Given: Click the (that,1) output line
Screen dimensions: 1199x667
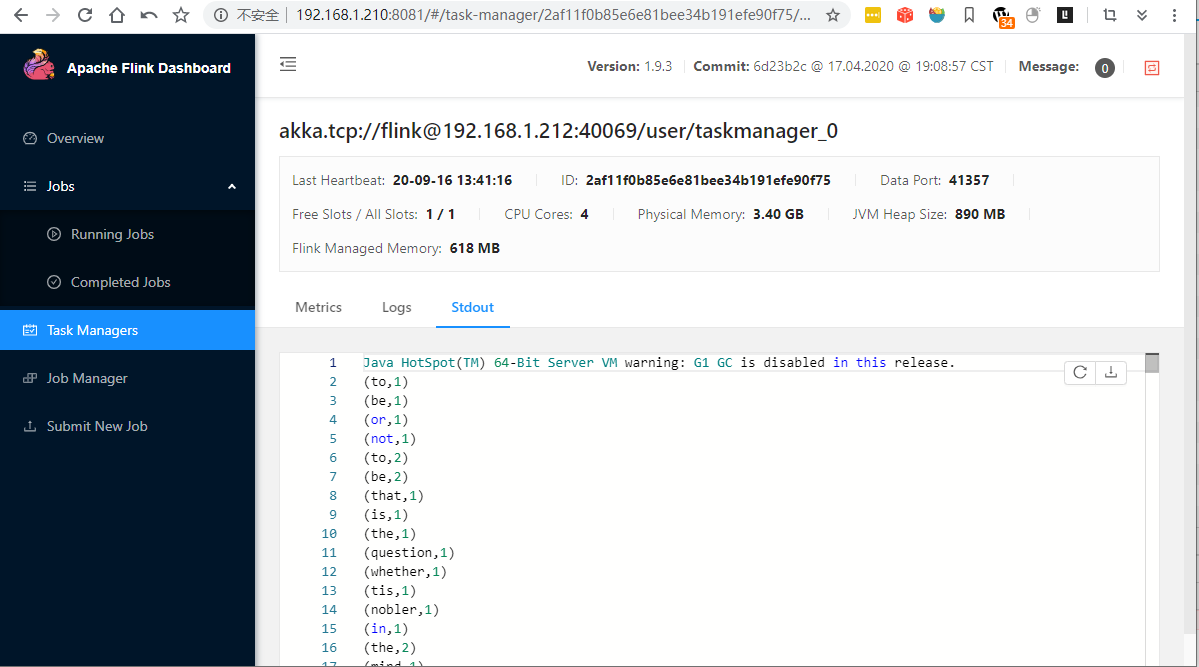Looking at the screenshot, I should click(x=394, y=496).
